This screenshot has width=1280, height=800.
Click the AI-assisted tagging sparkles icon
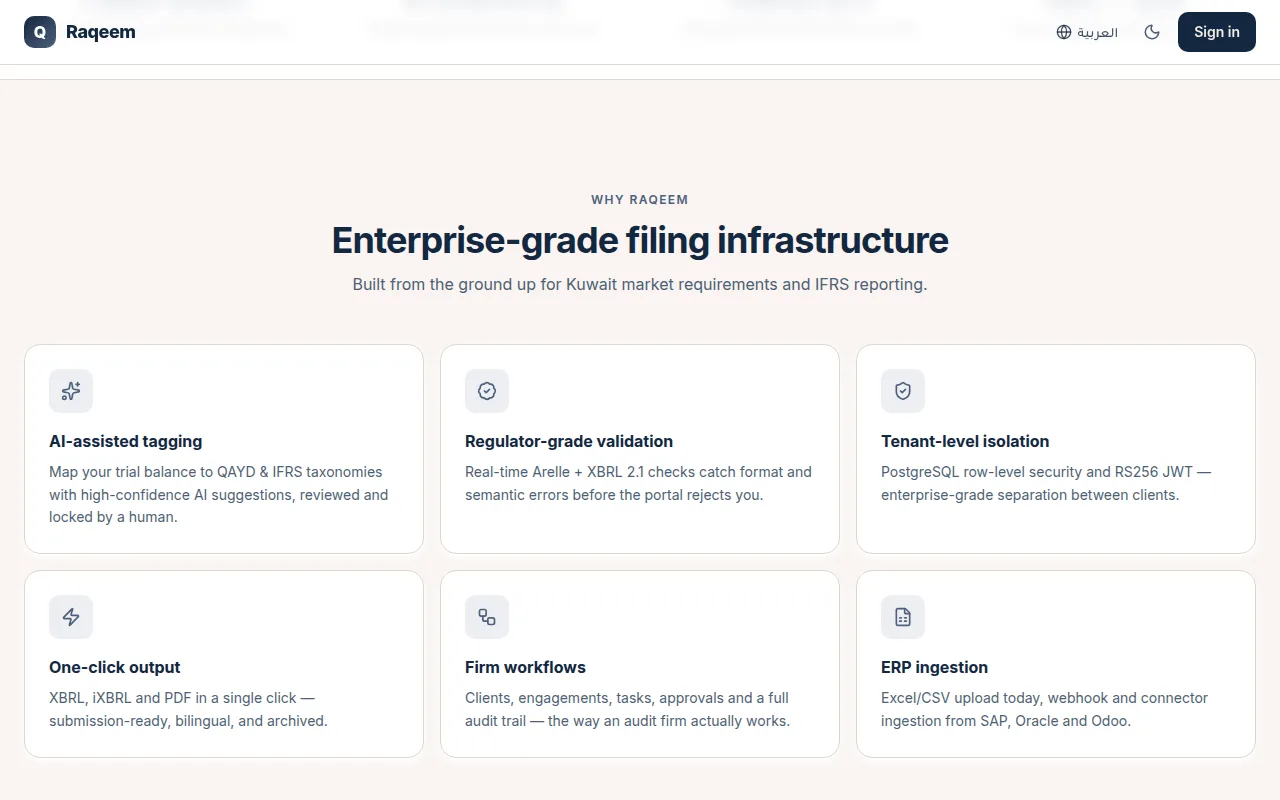71,391
